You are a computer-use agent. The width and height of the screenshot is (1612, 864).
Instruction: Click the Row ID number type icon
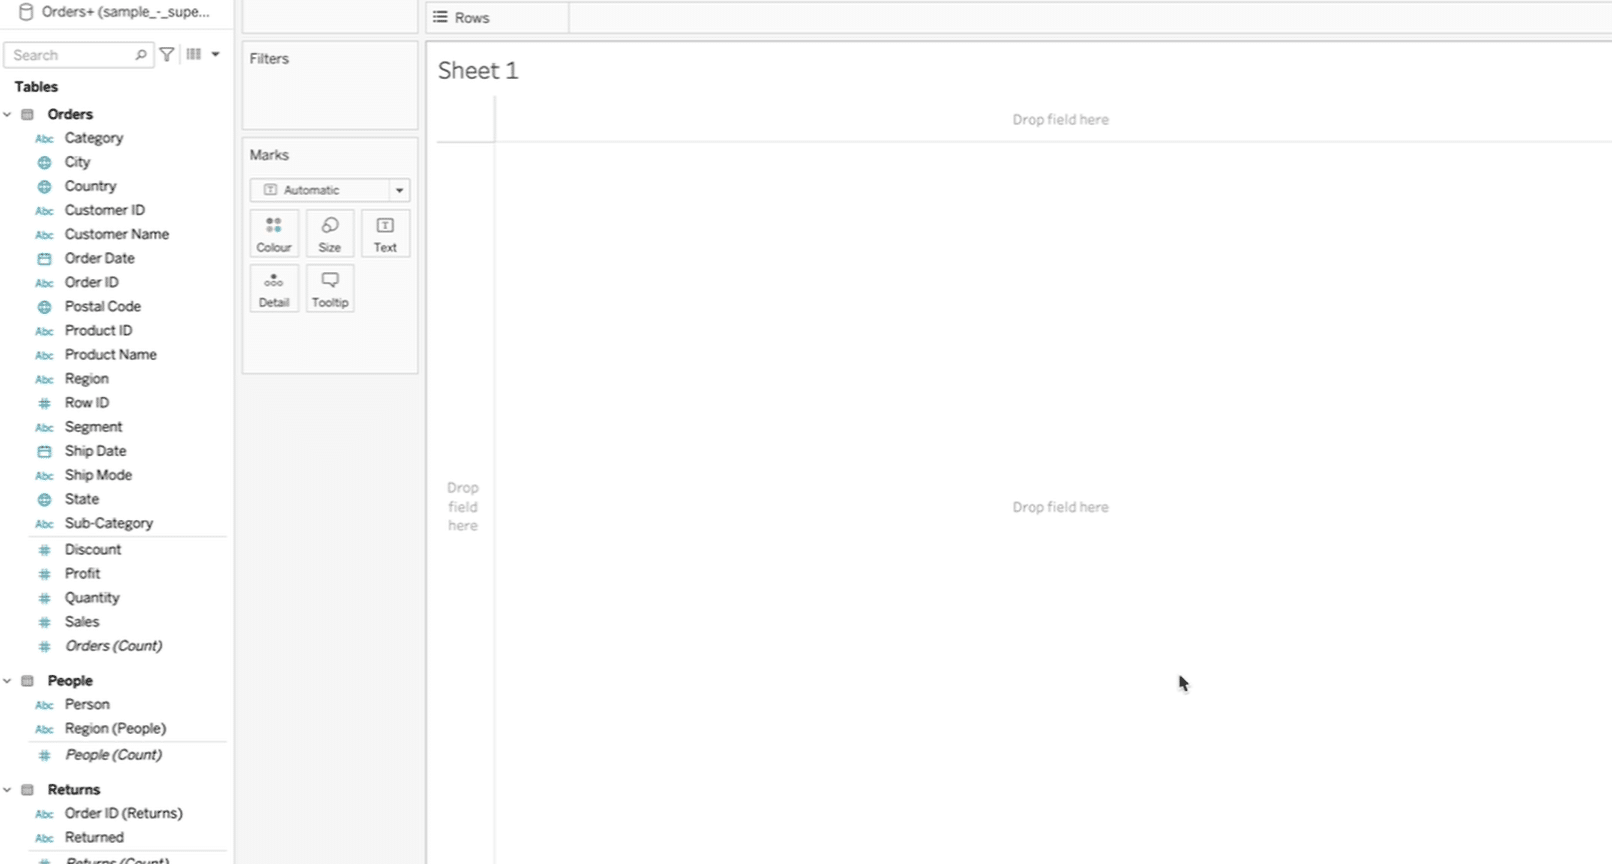point(44,404)
